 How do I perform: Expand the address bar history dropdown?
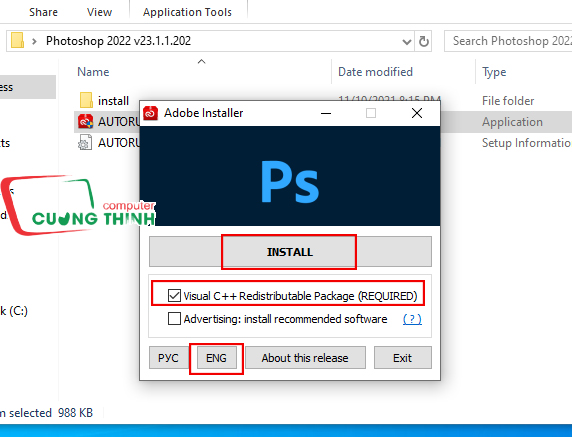pyautogui.click(x=407, y=41)
